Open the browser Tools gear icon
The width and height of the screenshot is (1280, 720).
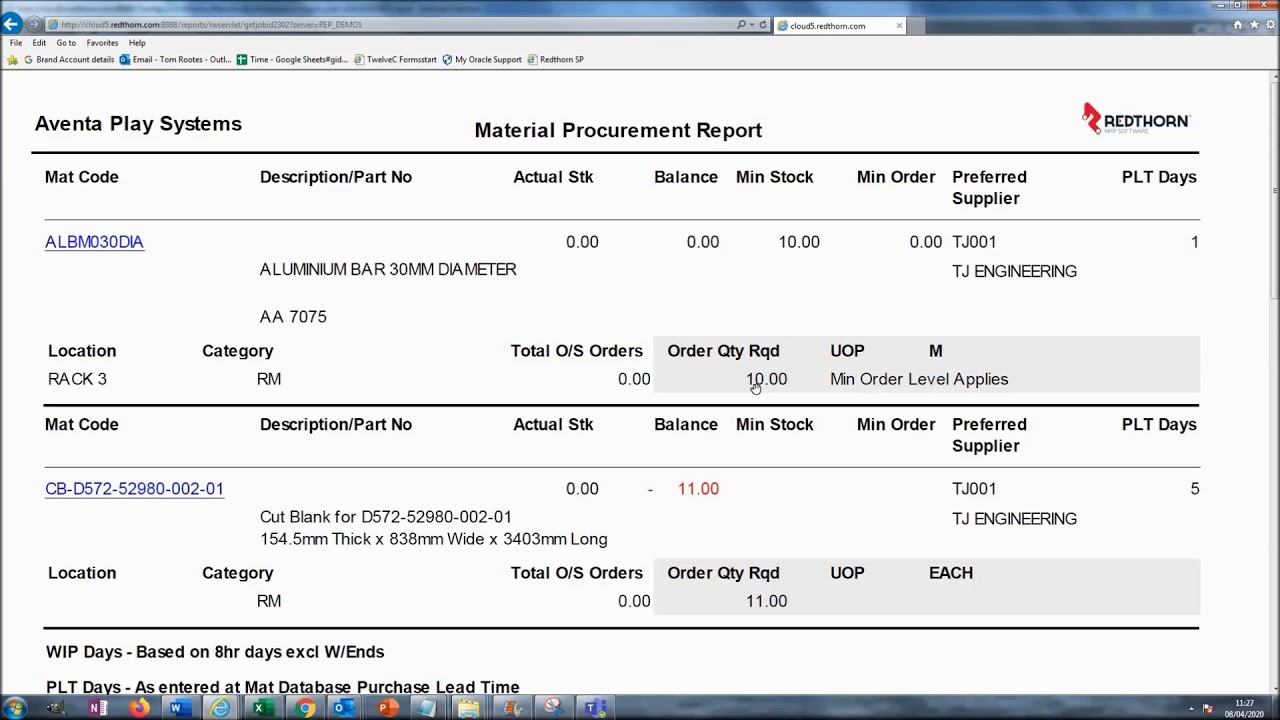click(x=1269, y=25)
